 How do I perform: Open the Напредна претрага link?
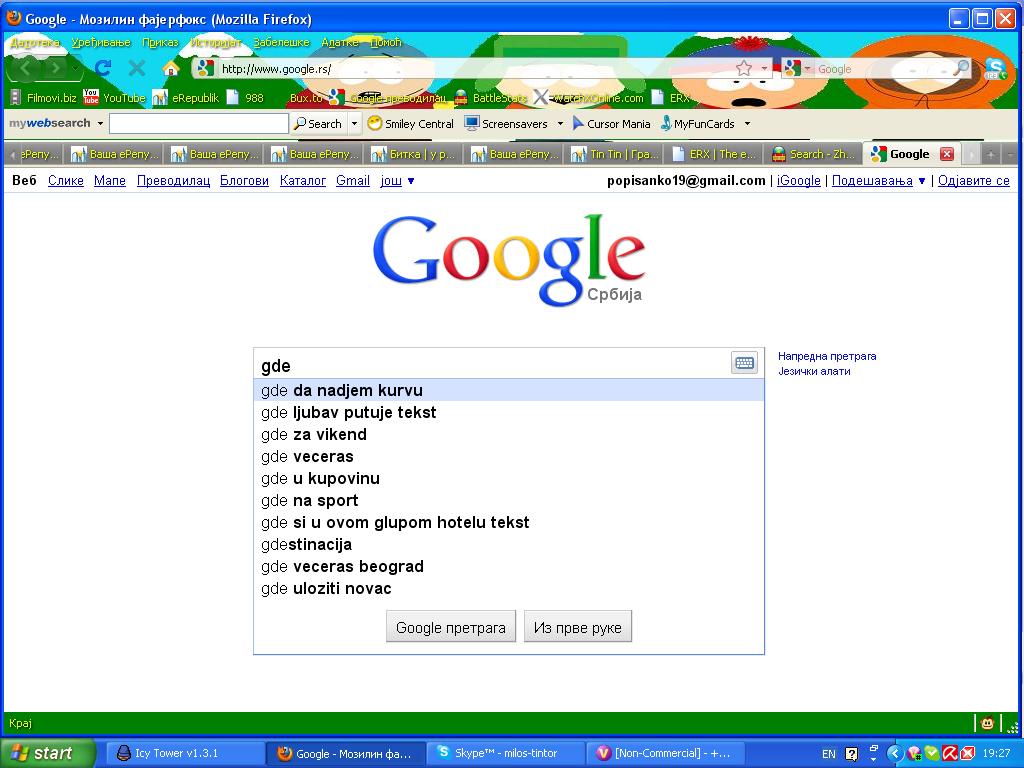tap(827, 357)
